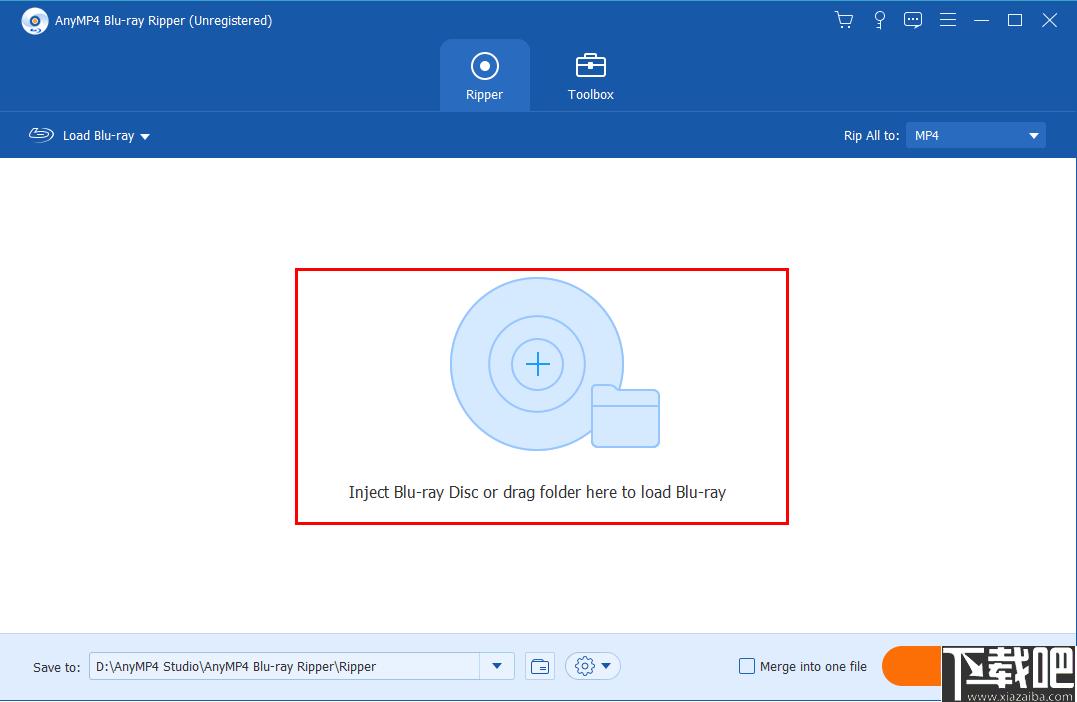
Task: Expand the Load Blu-ray dropdown arrow
Action: point(145,137)
